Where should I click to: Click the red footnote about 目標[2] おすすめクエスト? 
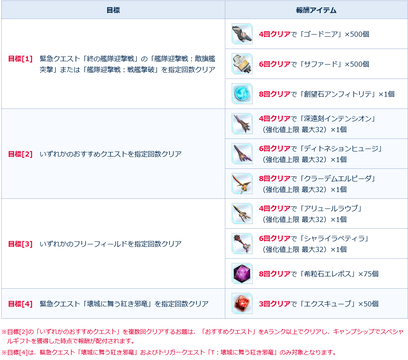click(x=203, y=336)
